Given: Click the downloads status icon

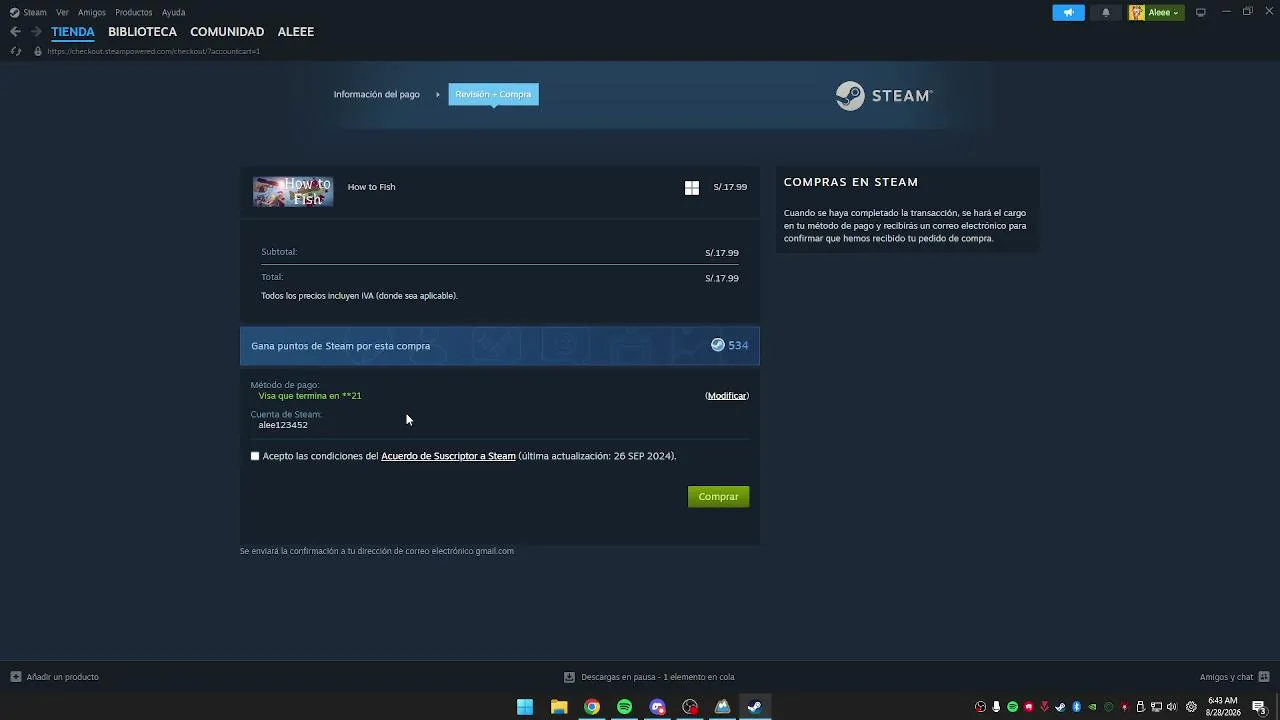Looking at the screenshot, I should (569, 677).
